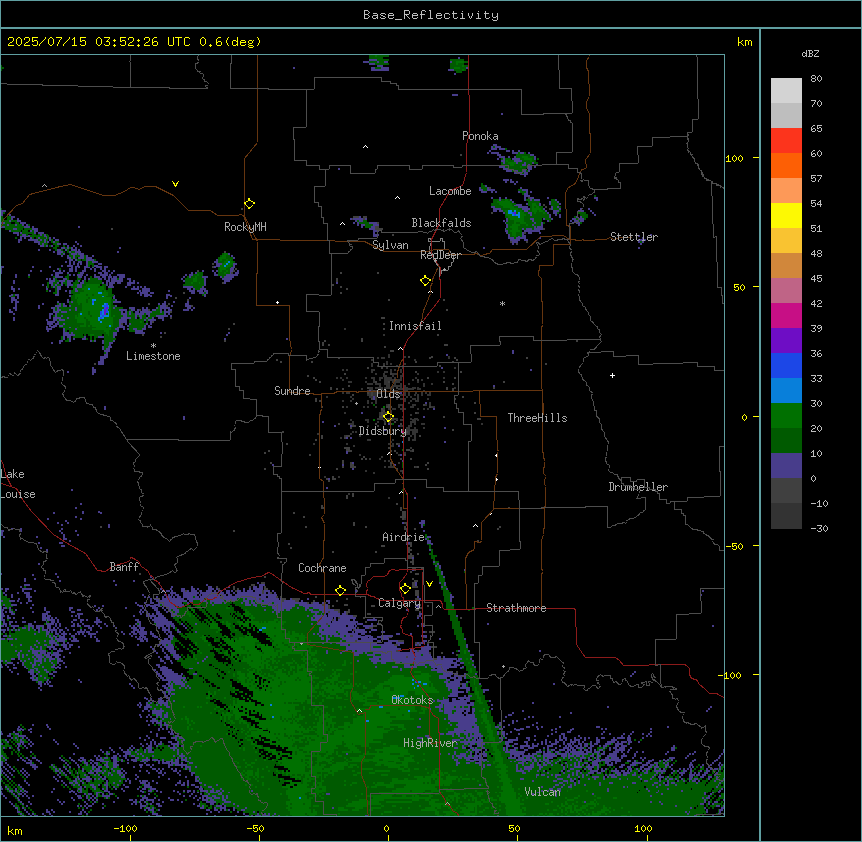This screenshot has height=842, width=862.
Task: Select the yellow diamond marker below Cochrane
Action: [340, 590]
